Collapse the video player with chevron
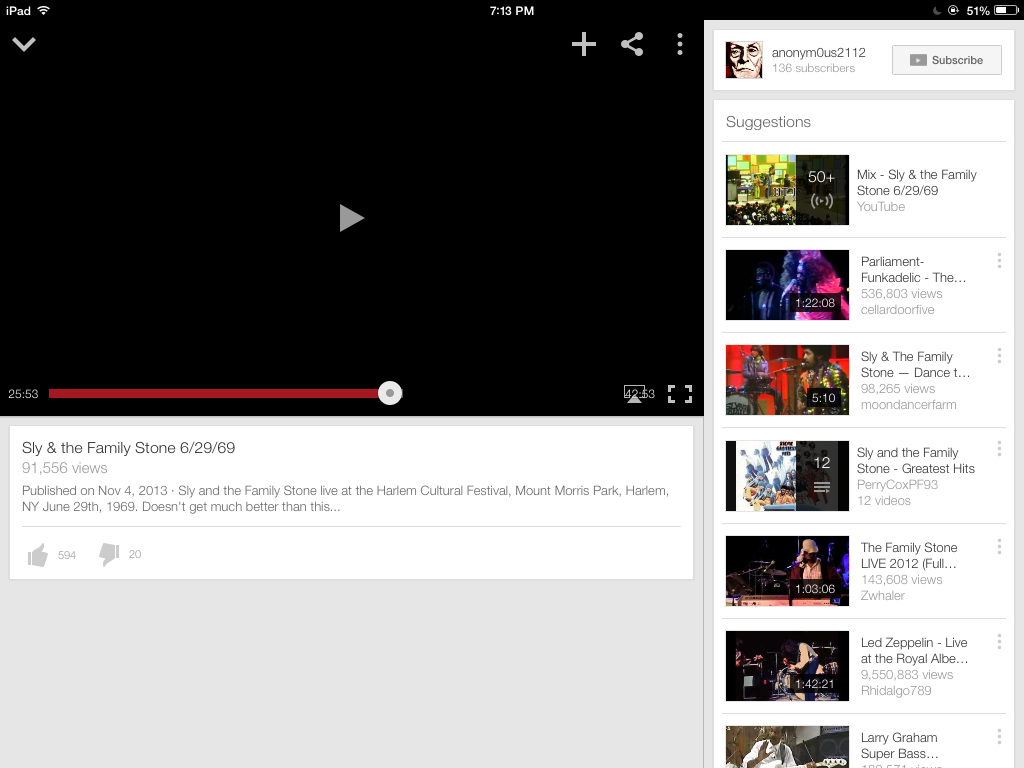This screenshot has height=768, width=1024. tap(24, 44)
